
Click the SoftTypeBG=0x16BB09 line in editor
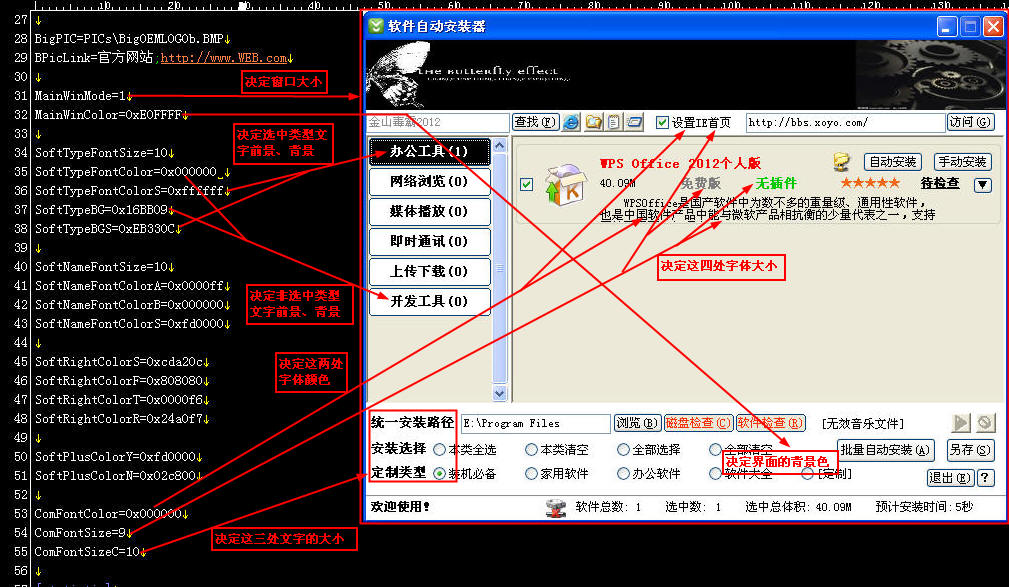104,210
